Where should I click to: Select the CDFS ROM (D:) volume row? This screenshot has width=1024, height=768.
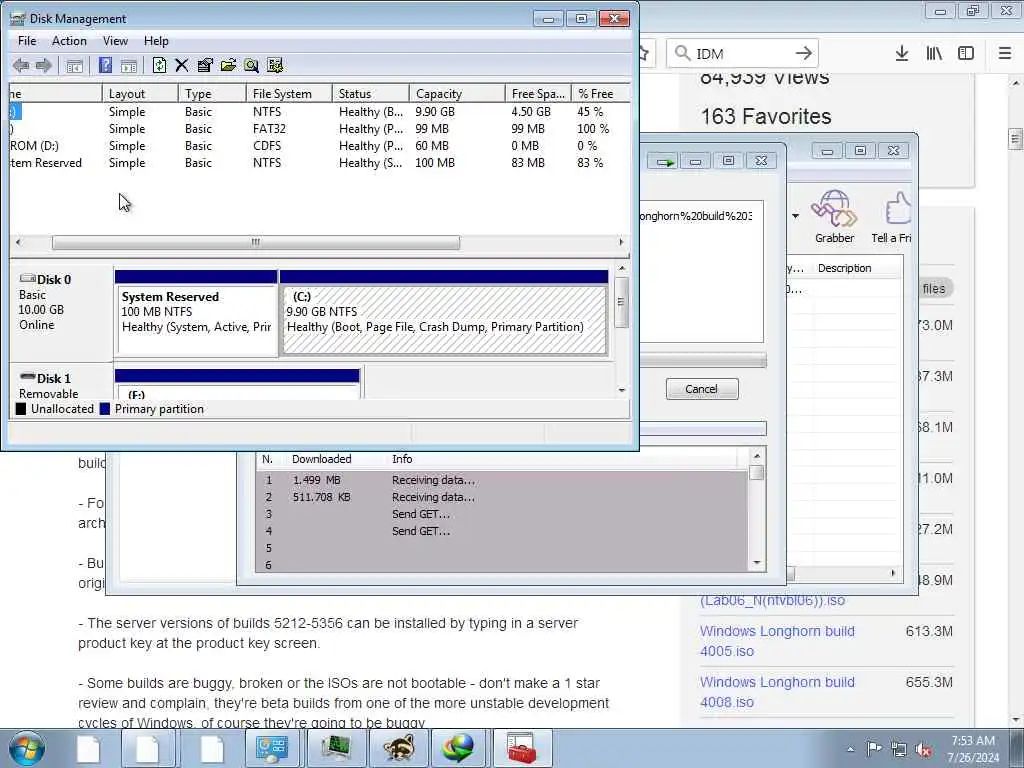(x=319, y=146)
